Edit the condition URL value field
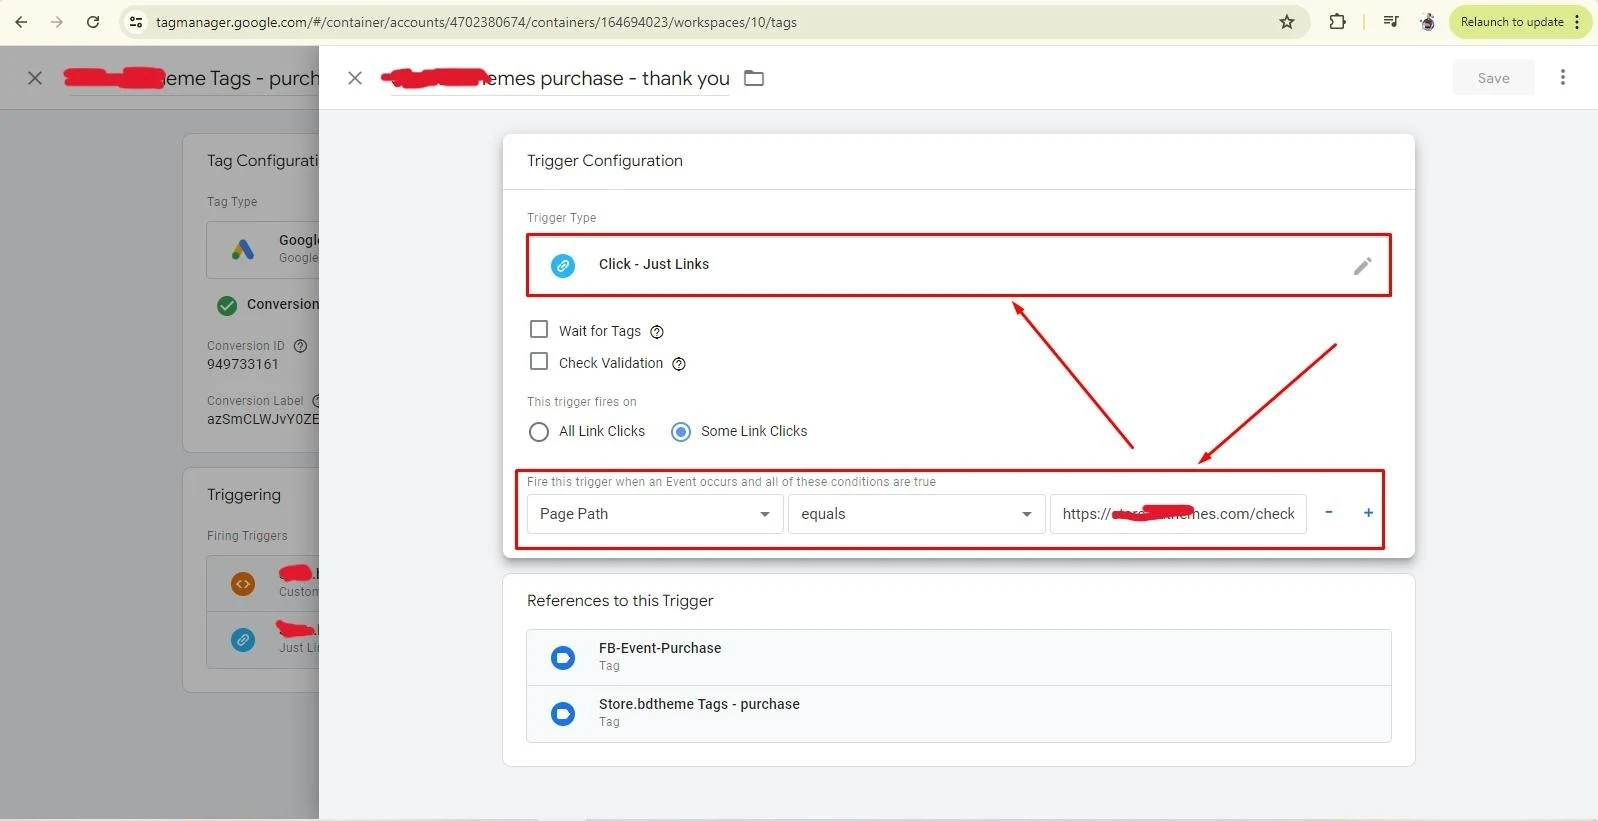 [1178, 514]
